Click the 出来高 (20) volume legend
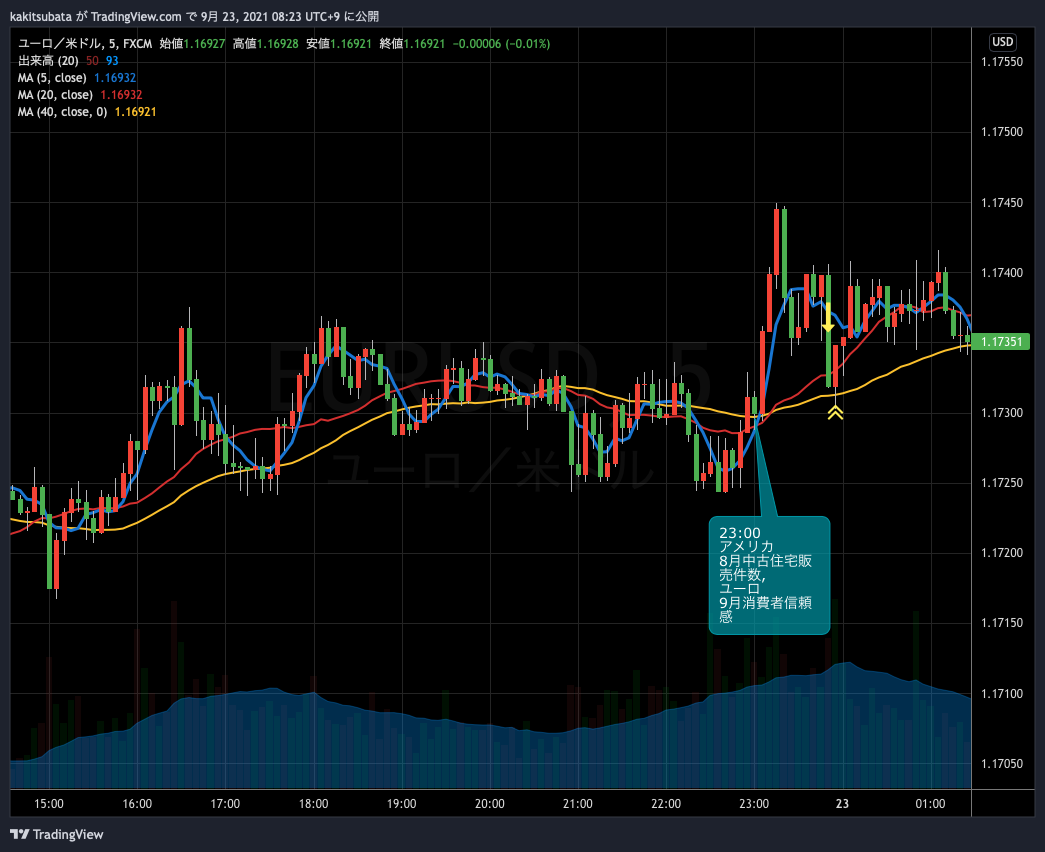Screen dimensions: 1045x852 [68, 61]
